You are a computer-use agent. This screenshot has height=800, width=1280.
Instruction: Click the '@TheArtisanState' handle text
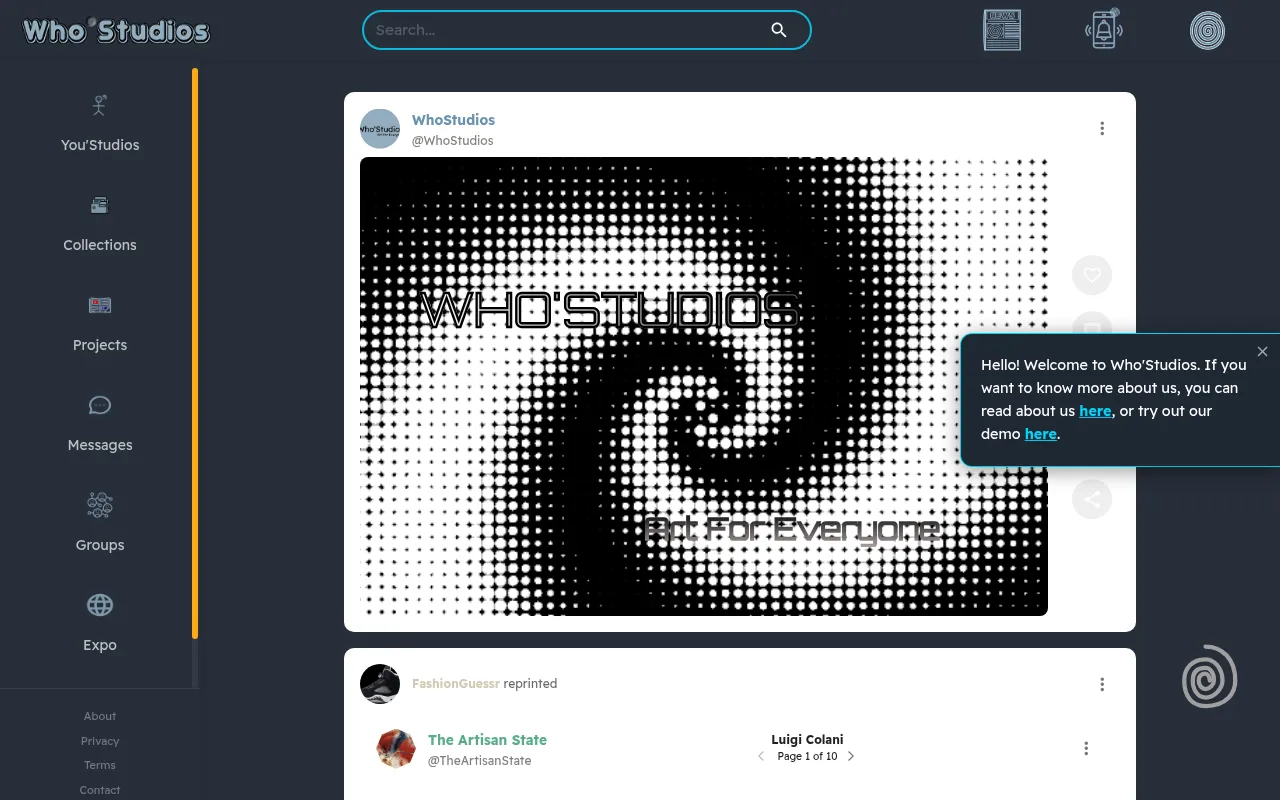coord(480,761)
